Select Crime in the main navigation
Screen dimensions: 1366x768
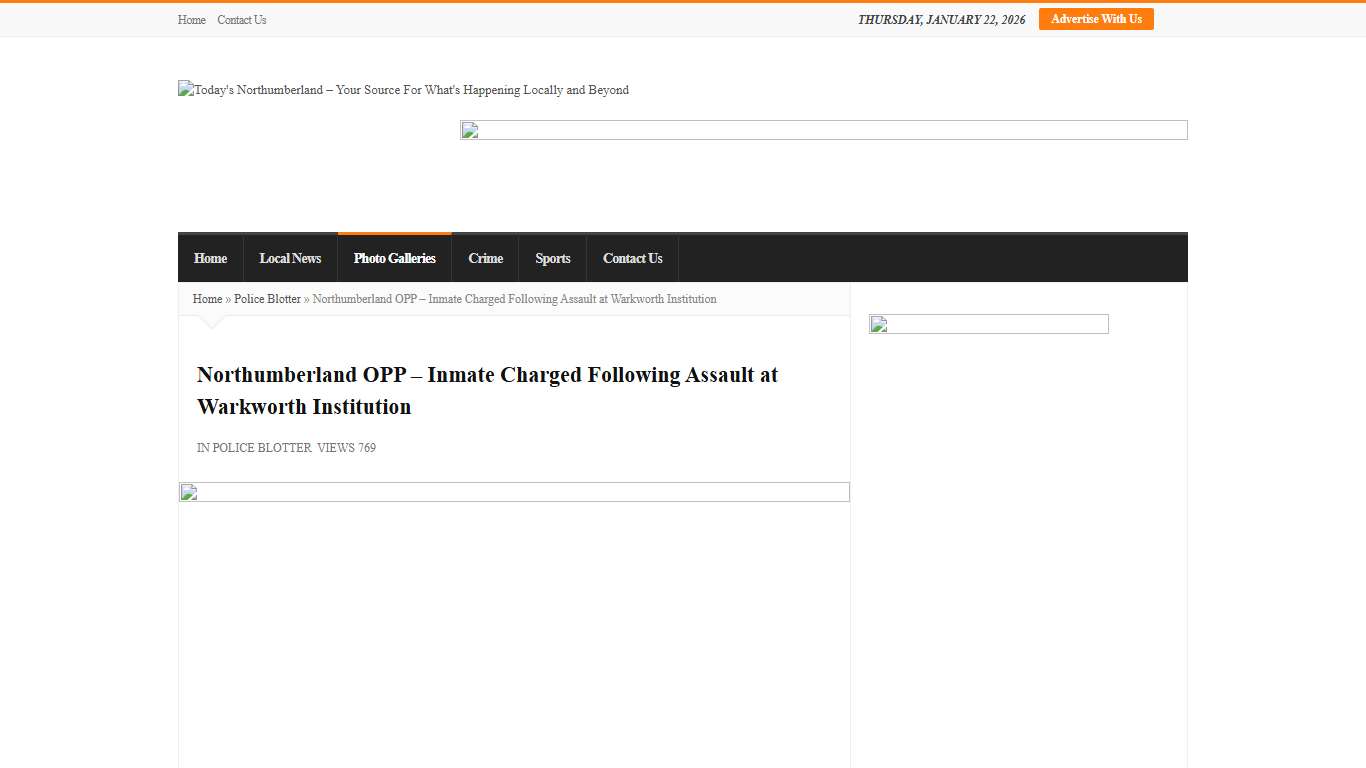click(x=485, y=258)
